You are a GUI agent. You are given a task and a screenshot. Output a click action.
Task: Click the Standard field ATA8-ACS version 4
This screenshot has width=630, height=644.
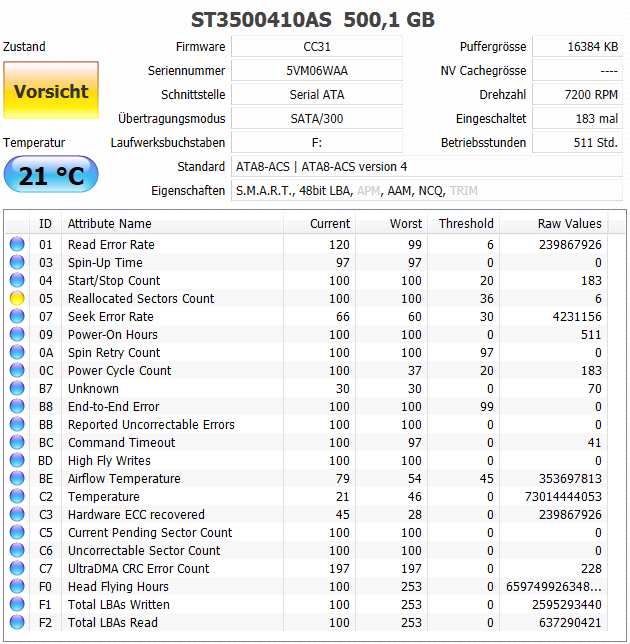click(427, 167)
